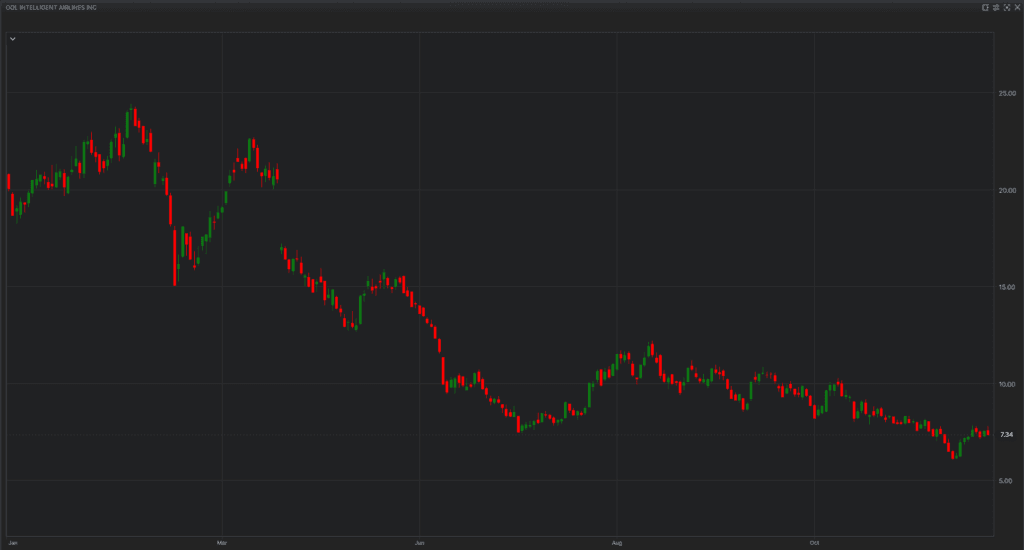Click the Jan date axis label

12,543
